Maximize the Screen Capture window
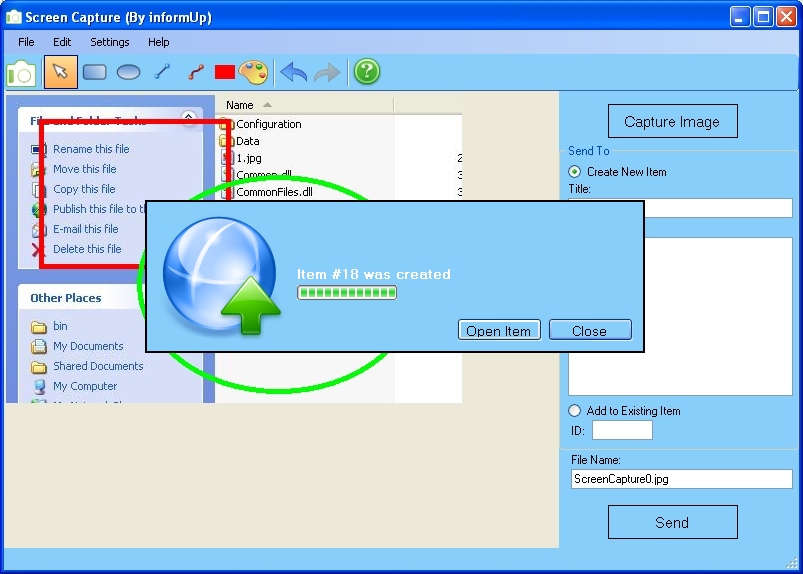The width and height of the screenshot is (803, 574). click(x=763, y=17)
